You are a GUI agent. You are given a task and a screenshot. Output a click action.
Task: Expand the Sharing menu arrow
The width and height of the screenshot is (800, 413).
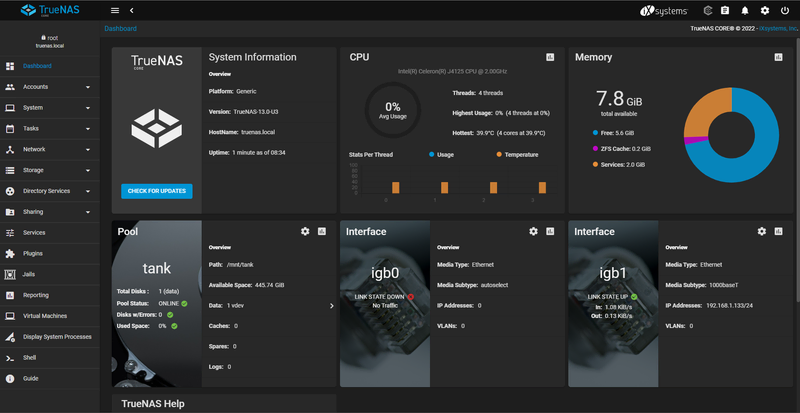pos(88,212)
